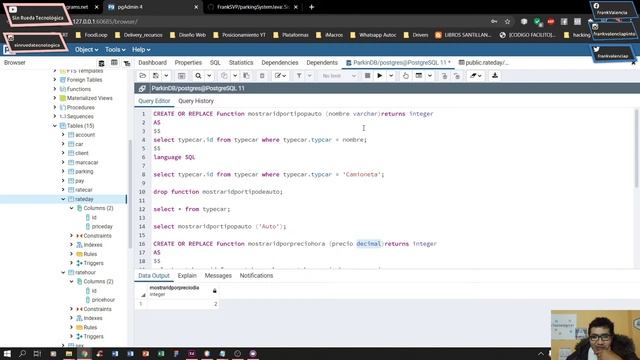Image resolution: width=640 pixels, height=360 pixels.
Task: Click the View Data table icon in Browser header
Action: pyautogui.click(x=114, y=63)
